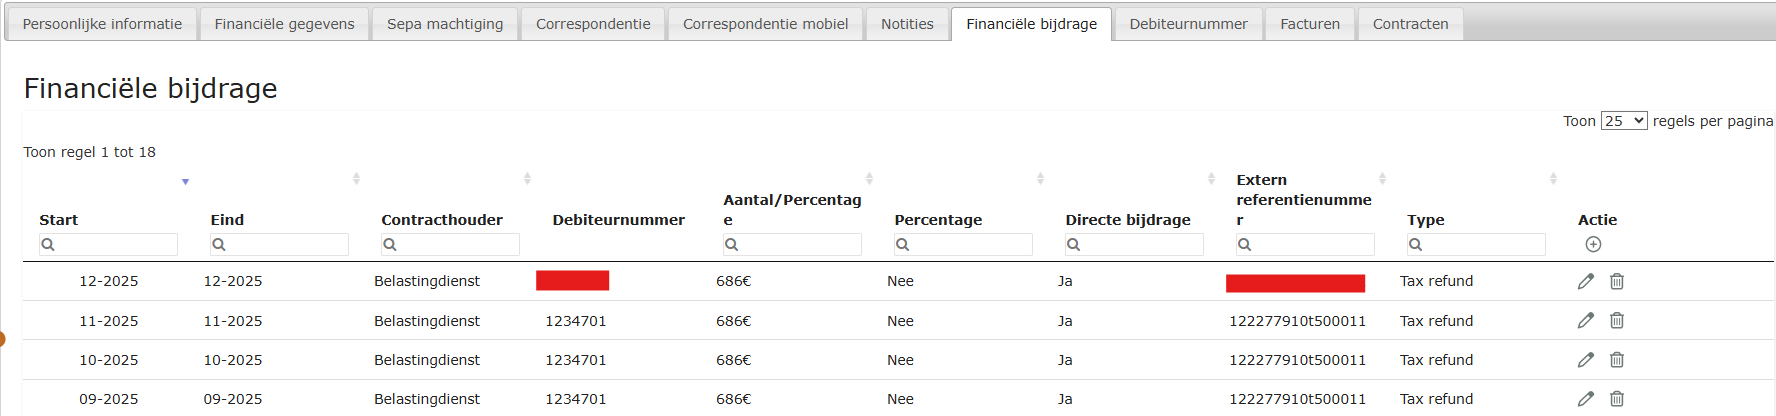The height and width of the screenshot is (416, 1776).
Task: Sort table by Eind column
Action: tap(228, 220)
